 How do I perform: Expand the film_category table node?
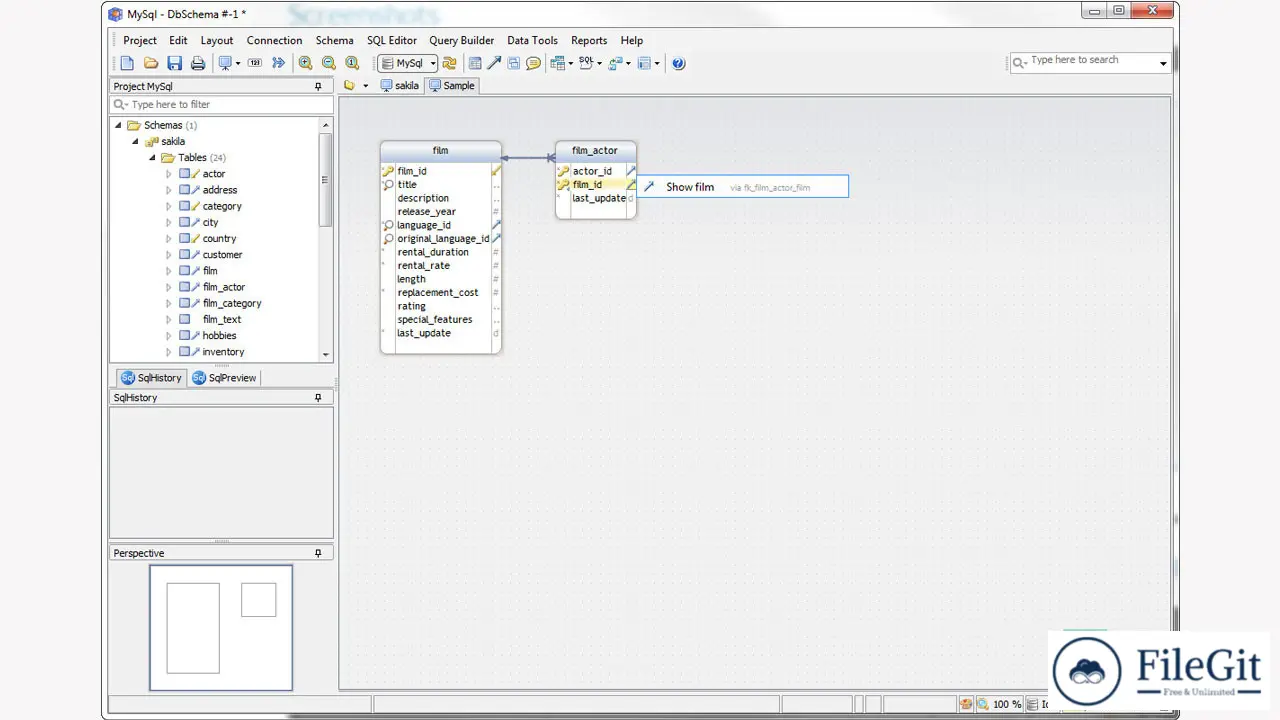coord(169,303)
